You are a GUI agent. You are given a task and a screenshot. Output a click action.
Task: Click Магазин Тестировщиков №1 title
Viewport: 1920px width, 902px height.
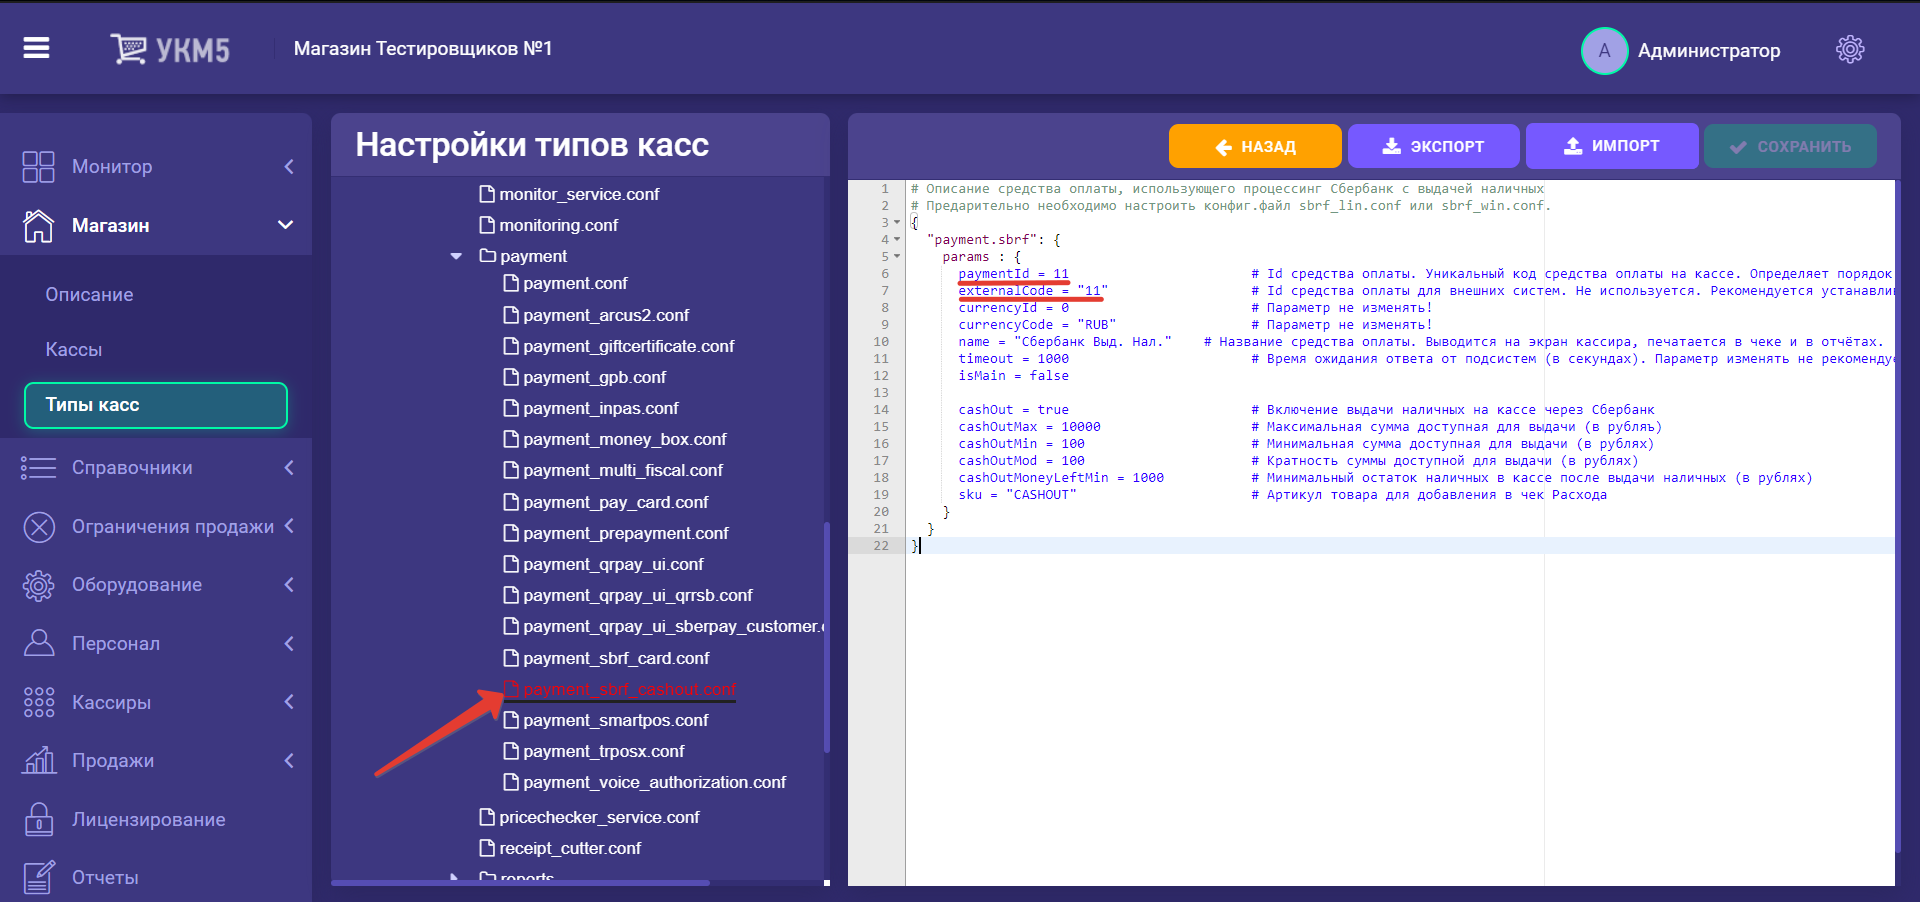(x=423, y=49)
